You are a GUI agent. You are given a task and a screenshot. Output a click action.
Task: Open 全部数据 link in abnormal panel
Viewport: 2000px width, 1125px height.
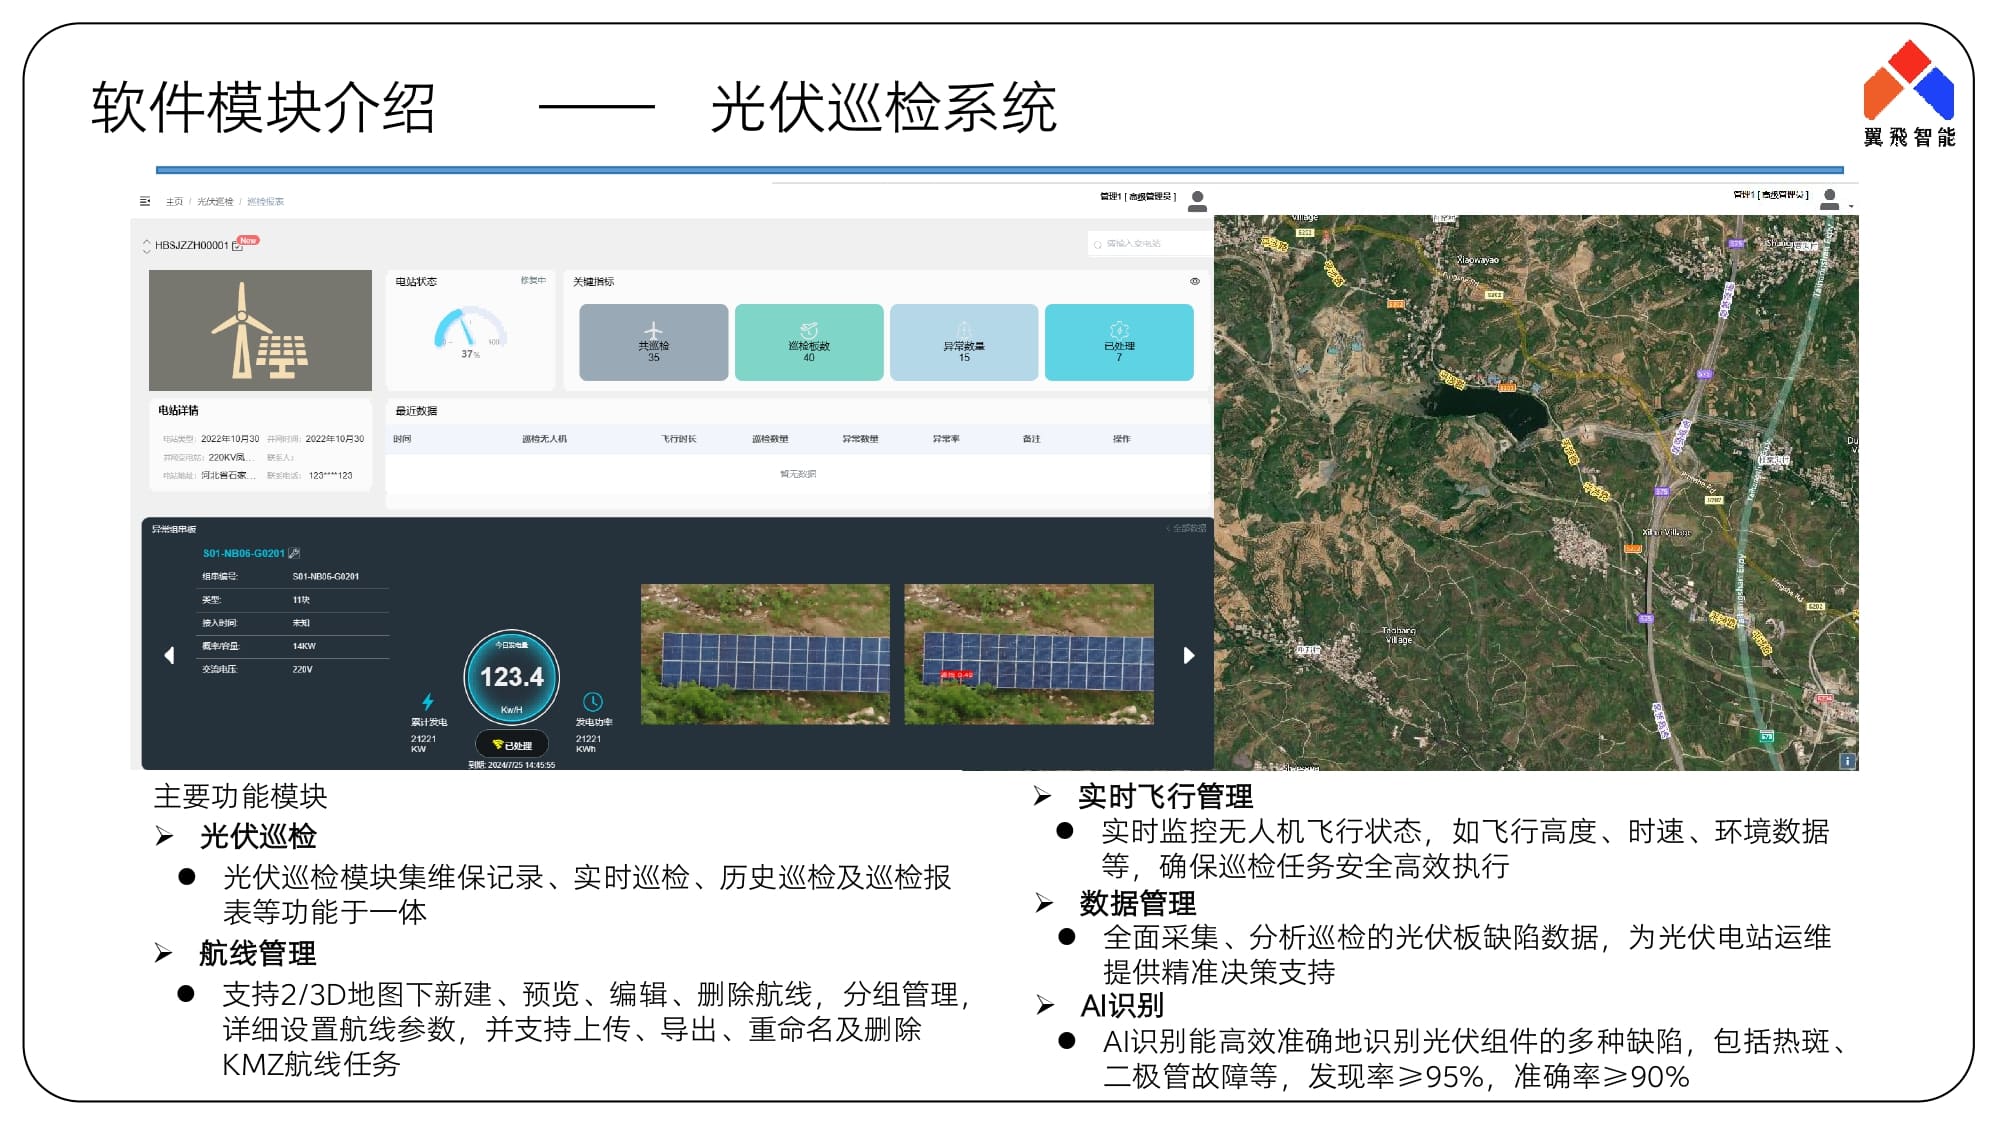1187,529
